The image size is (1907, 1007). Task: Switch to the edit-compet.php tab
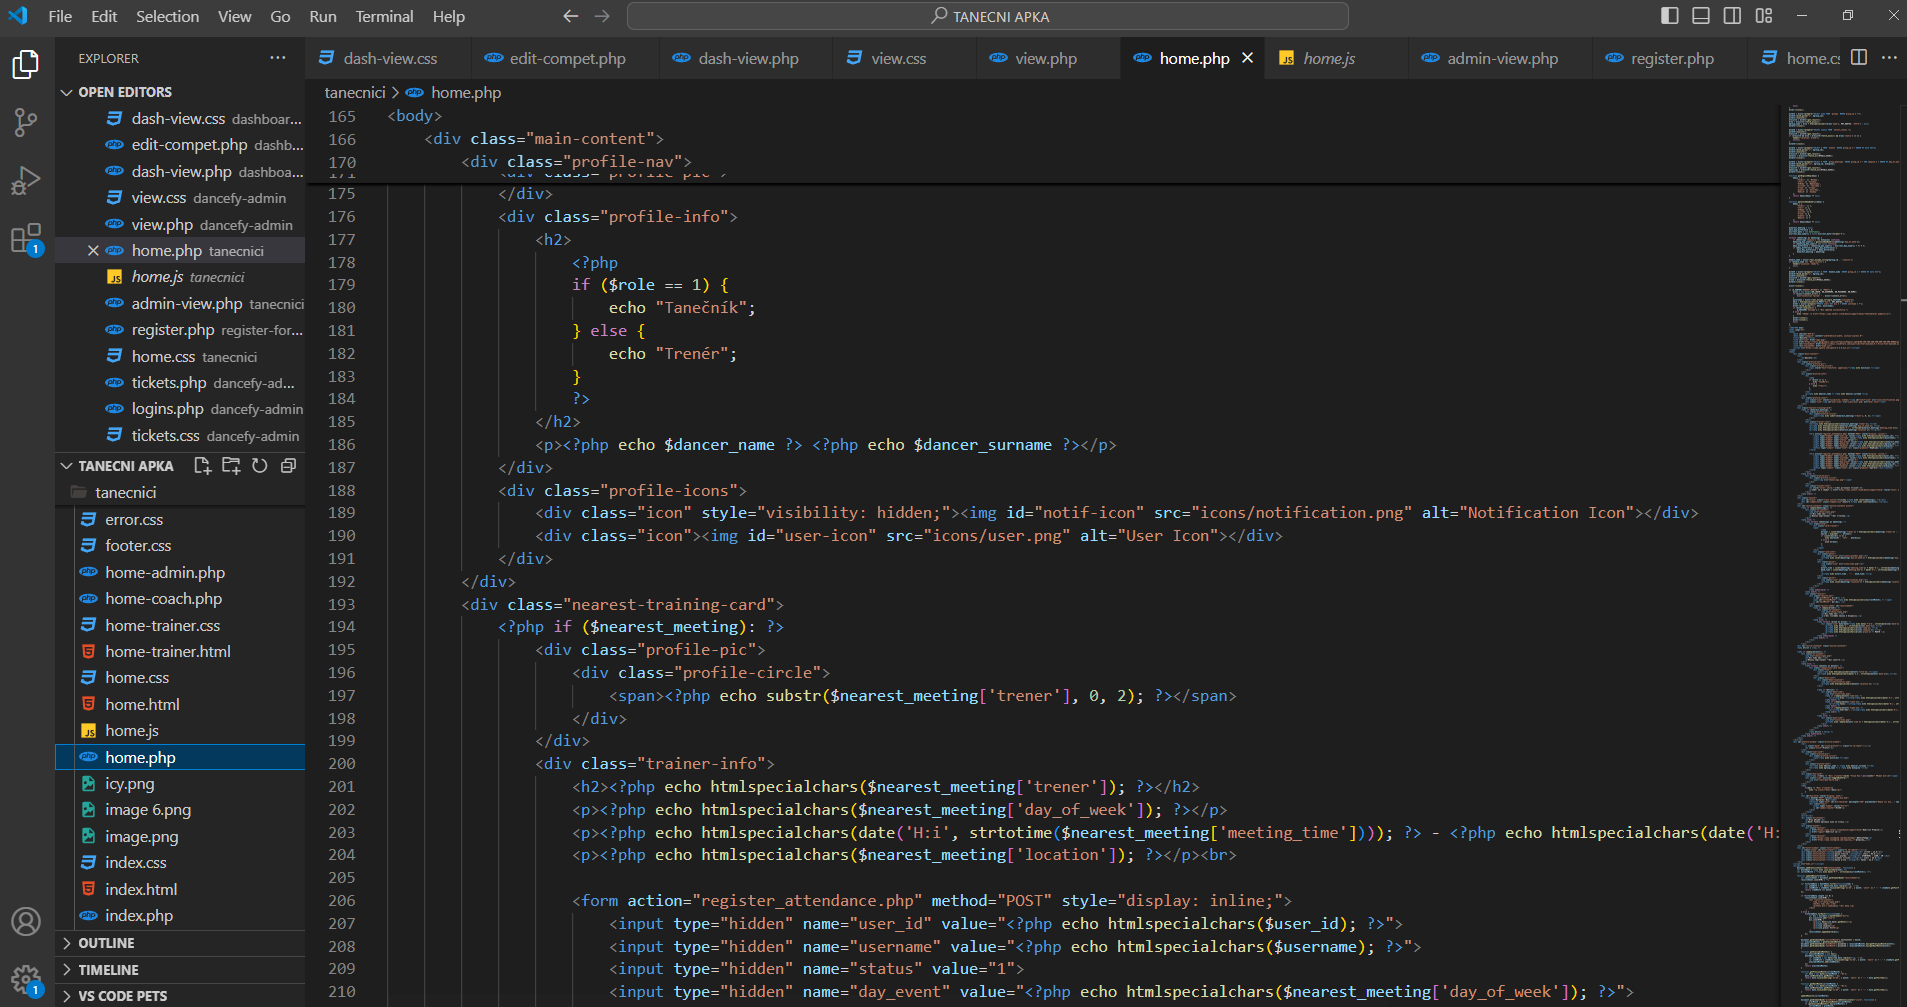(x=567, y=58)
